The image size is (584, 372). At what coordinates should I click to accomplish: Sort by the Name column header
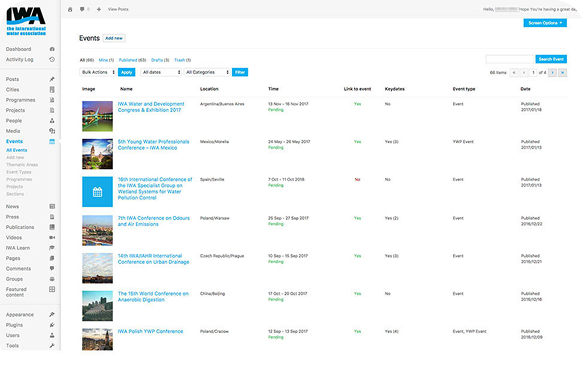tap(126, 89)
